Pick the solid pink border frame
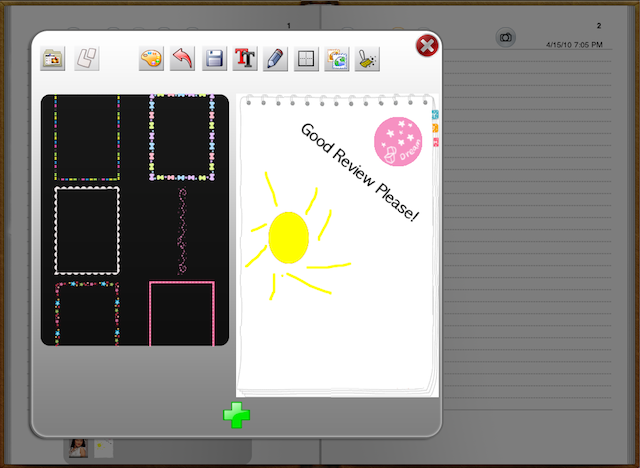 point(182,312)
